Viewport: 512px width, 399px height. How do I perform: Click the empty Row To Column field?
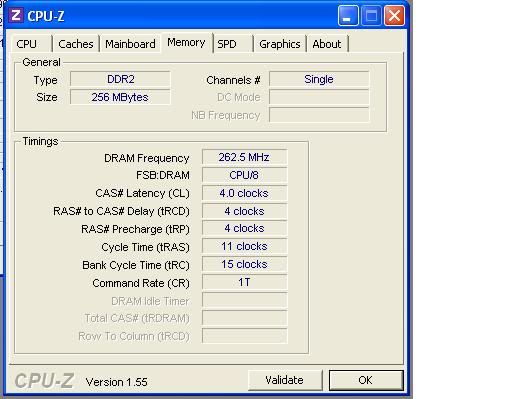[x=244, y=336]
